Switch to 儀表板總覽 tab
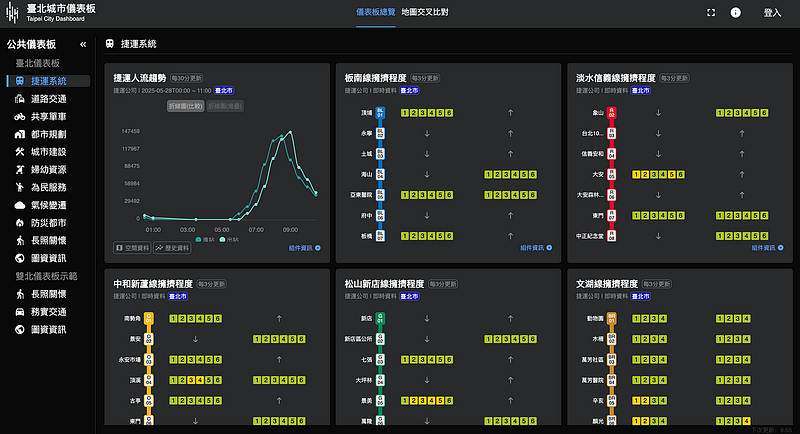 [x=376, y=12]
